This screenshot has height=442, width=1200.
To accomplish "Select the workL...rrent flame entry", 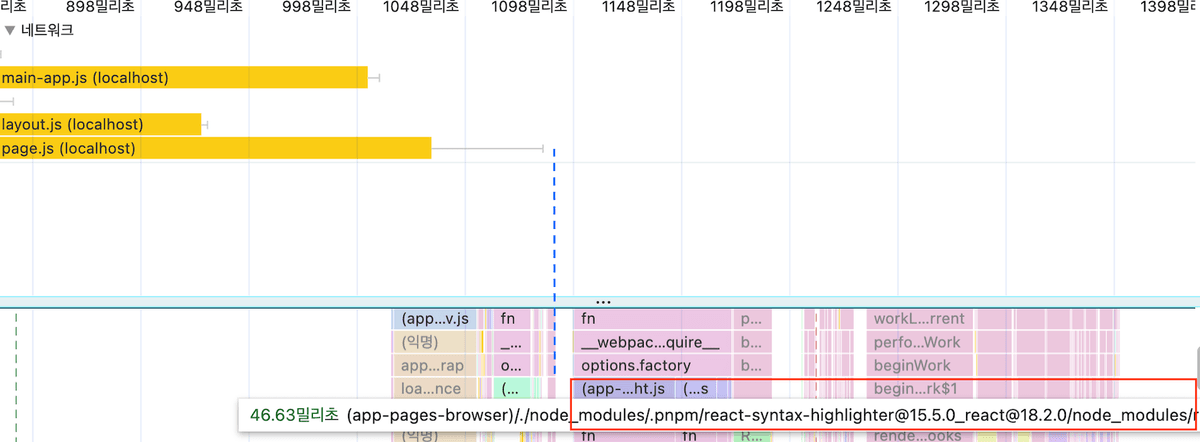I will [918, 319].
